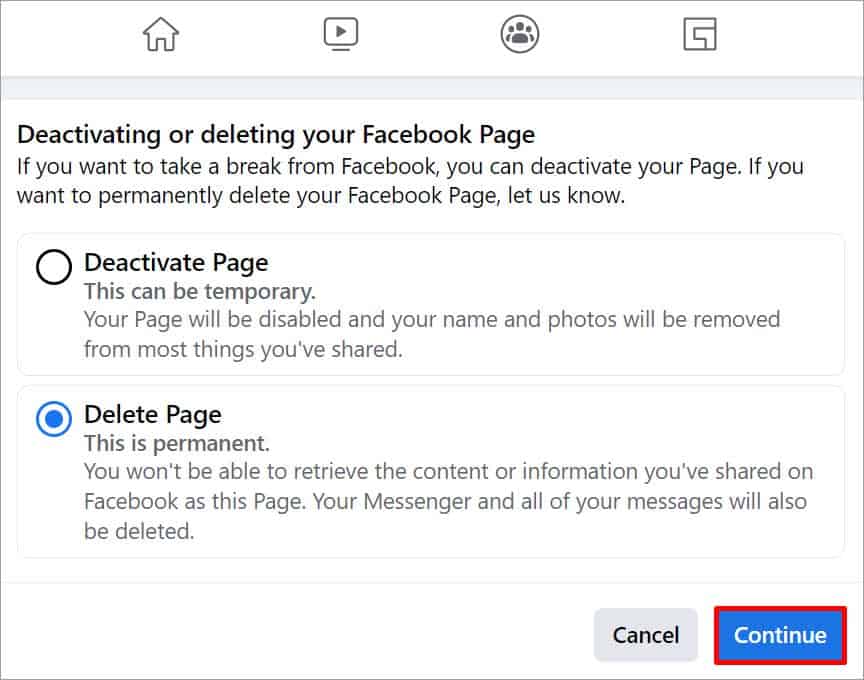The image size is (864, 680).
Task: Click the 'Deactivate Page' option title
Action: point(176,263)
